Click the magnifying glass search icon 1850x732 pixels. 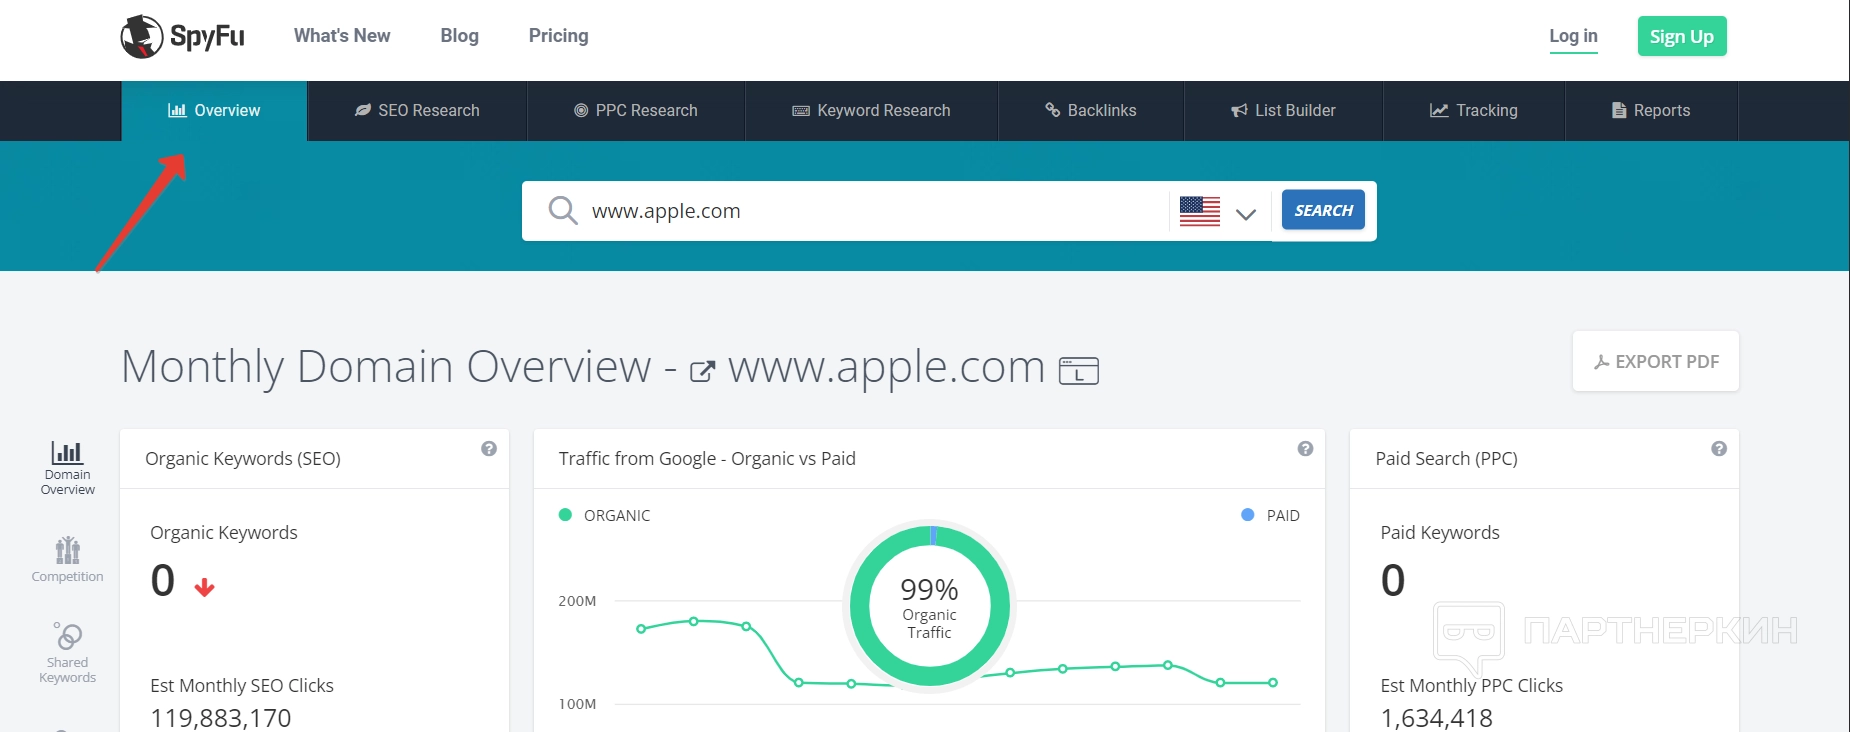coord(563,211)
